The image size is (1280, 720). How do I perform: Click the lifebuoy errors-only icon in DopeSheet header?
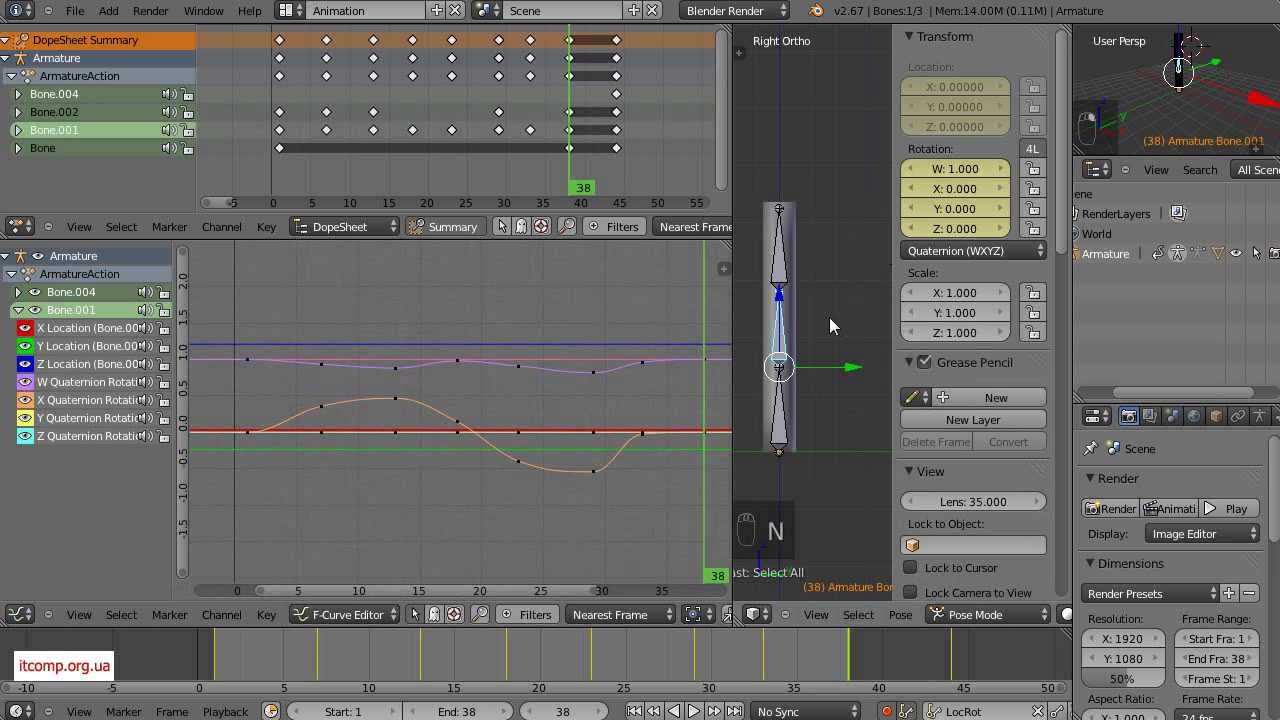tap(541, 226)
